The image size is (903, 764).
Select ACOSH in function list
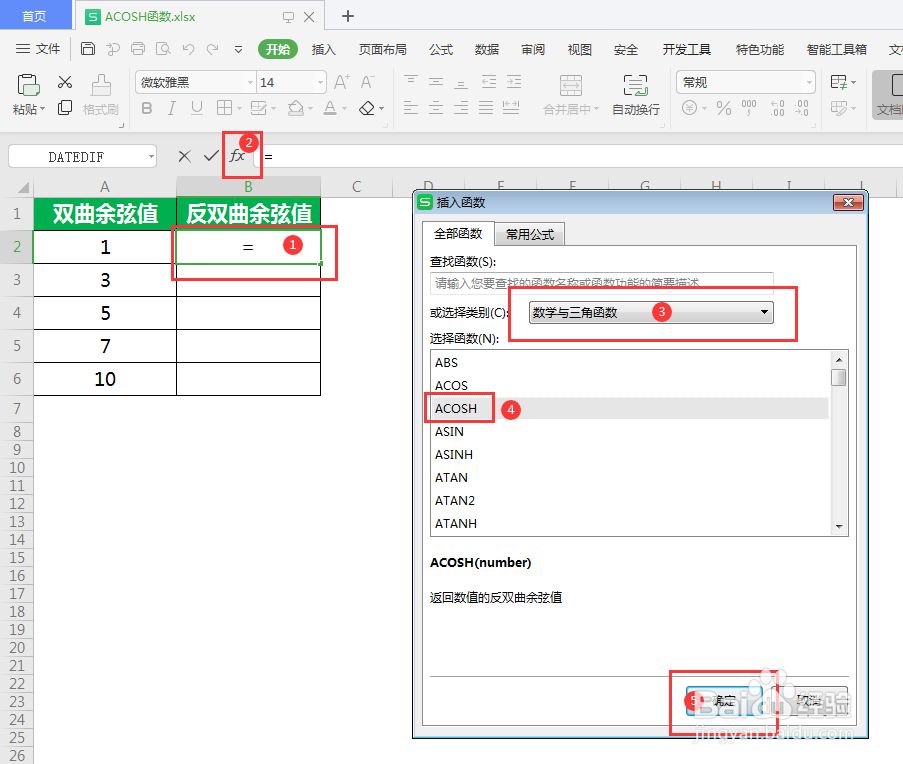pos(631,408)
